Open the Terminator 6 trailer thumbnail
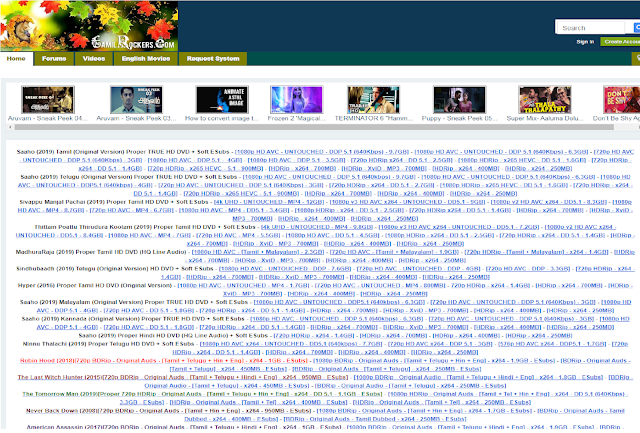This screenshot has height=433, width=640. 373,100
